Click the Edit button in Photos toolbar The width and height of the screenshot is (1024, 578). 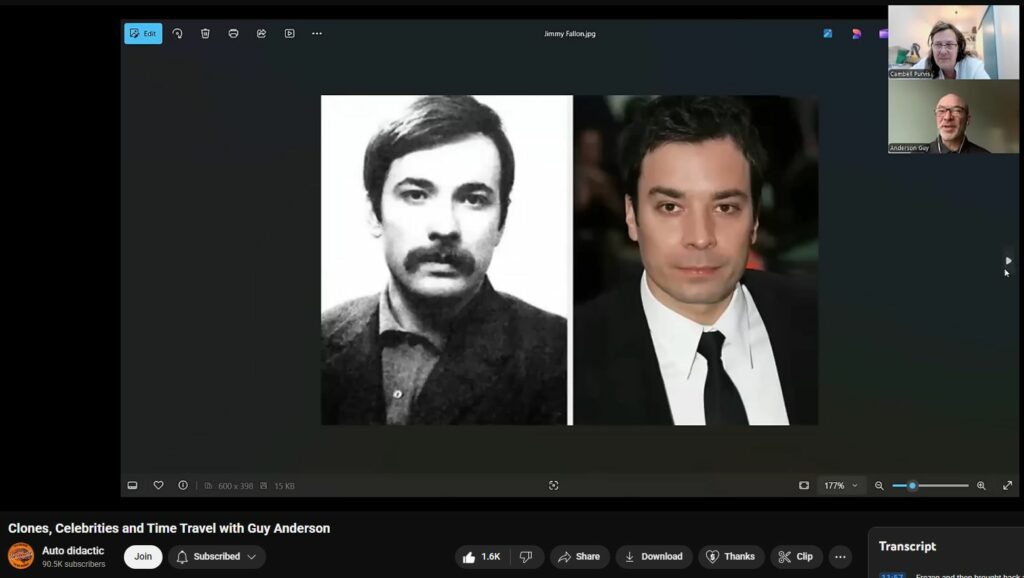[x=143, y=33]
